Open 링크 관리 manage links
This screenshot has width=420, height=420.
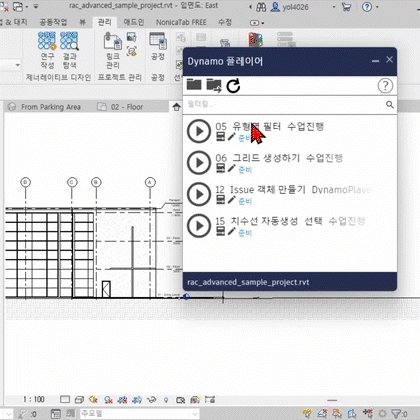(x=113, y=51)
